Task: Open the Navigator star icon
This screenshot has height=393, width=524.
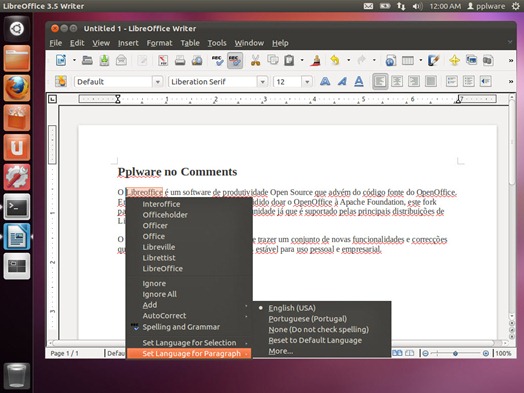Action: pos(454,60)
